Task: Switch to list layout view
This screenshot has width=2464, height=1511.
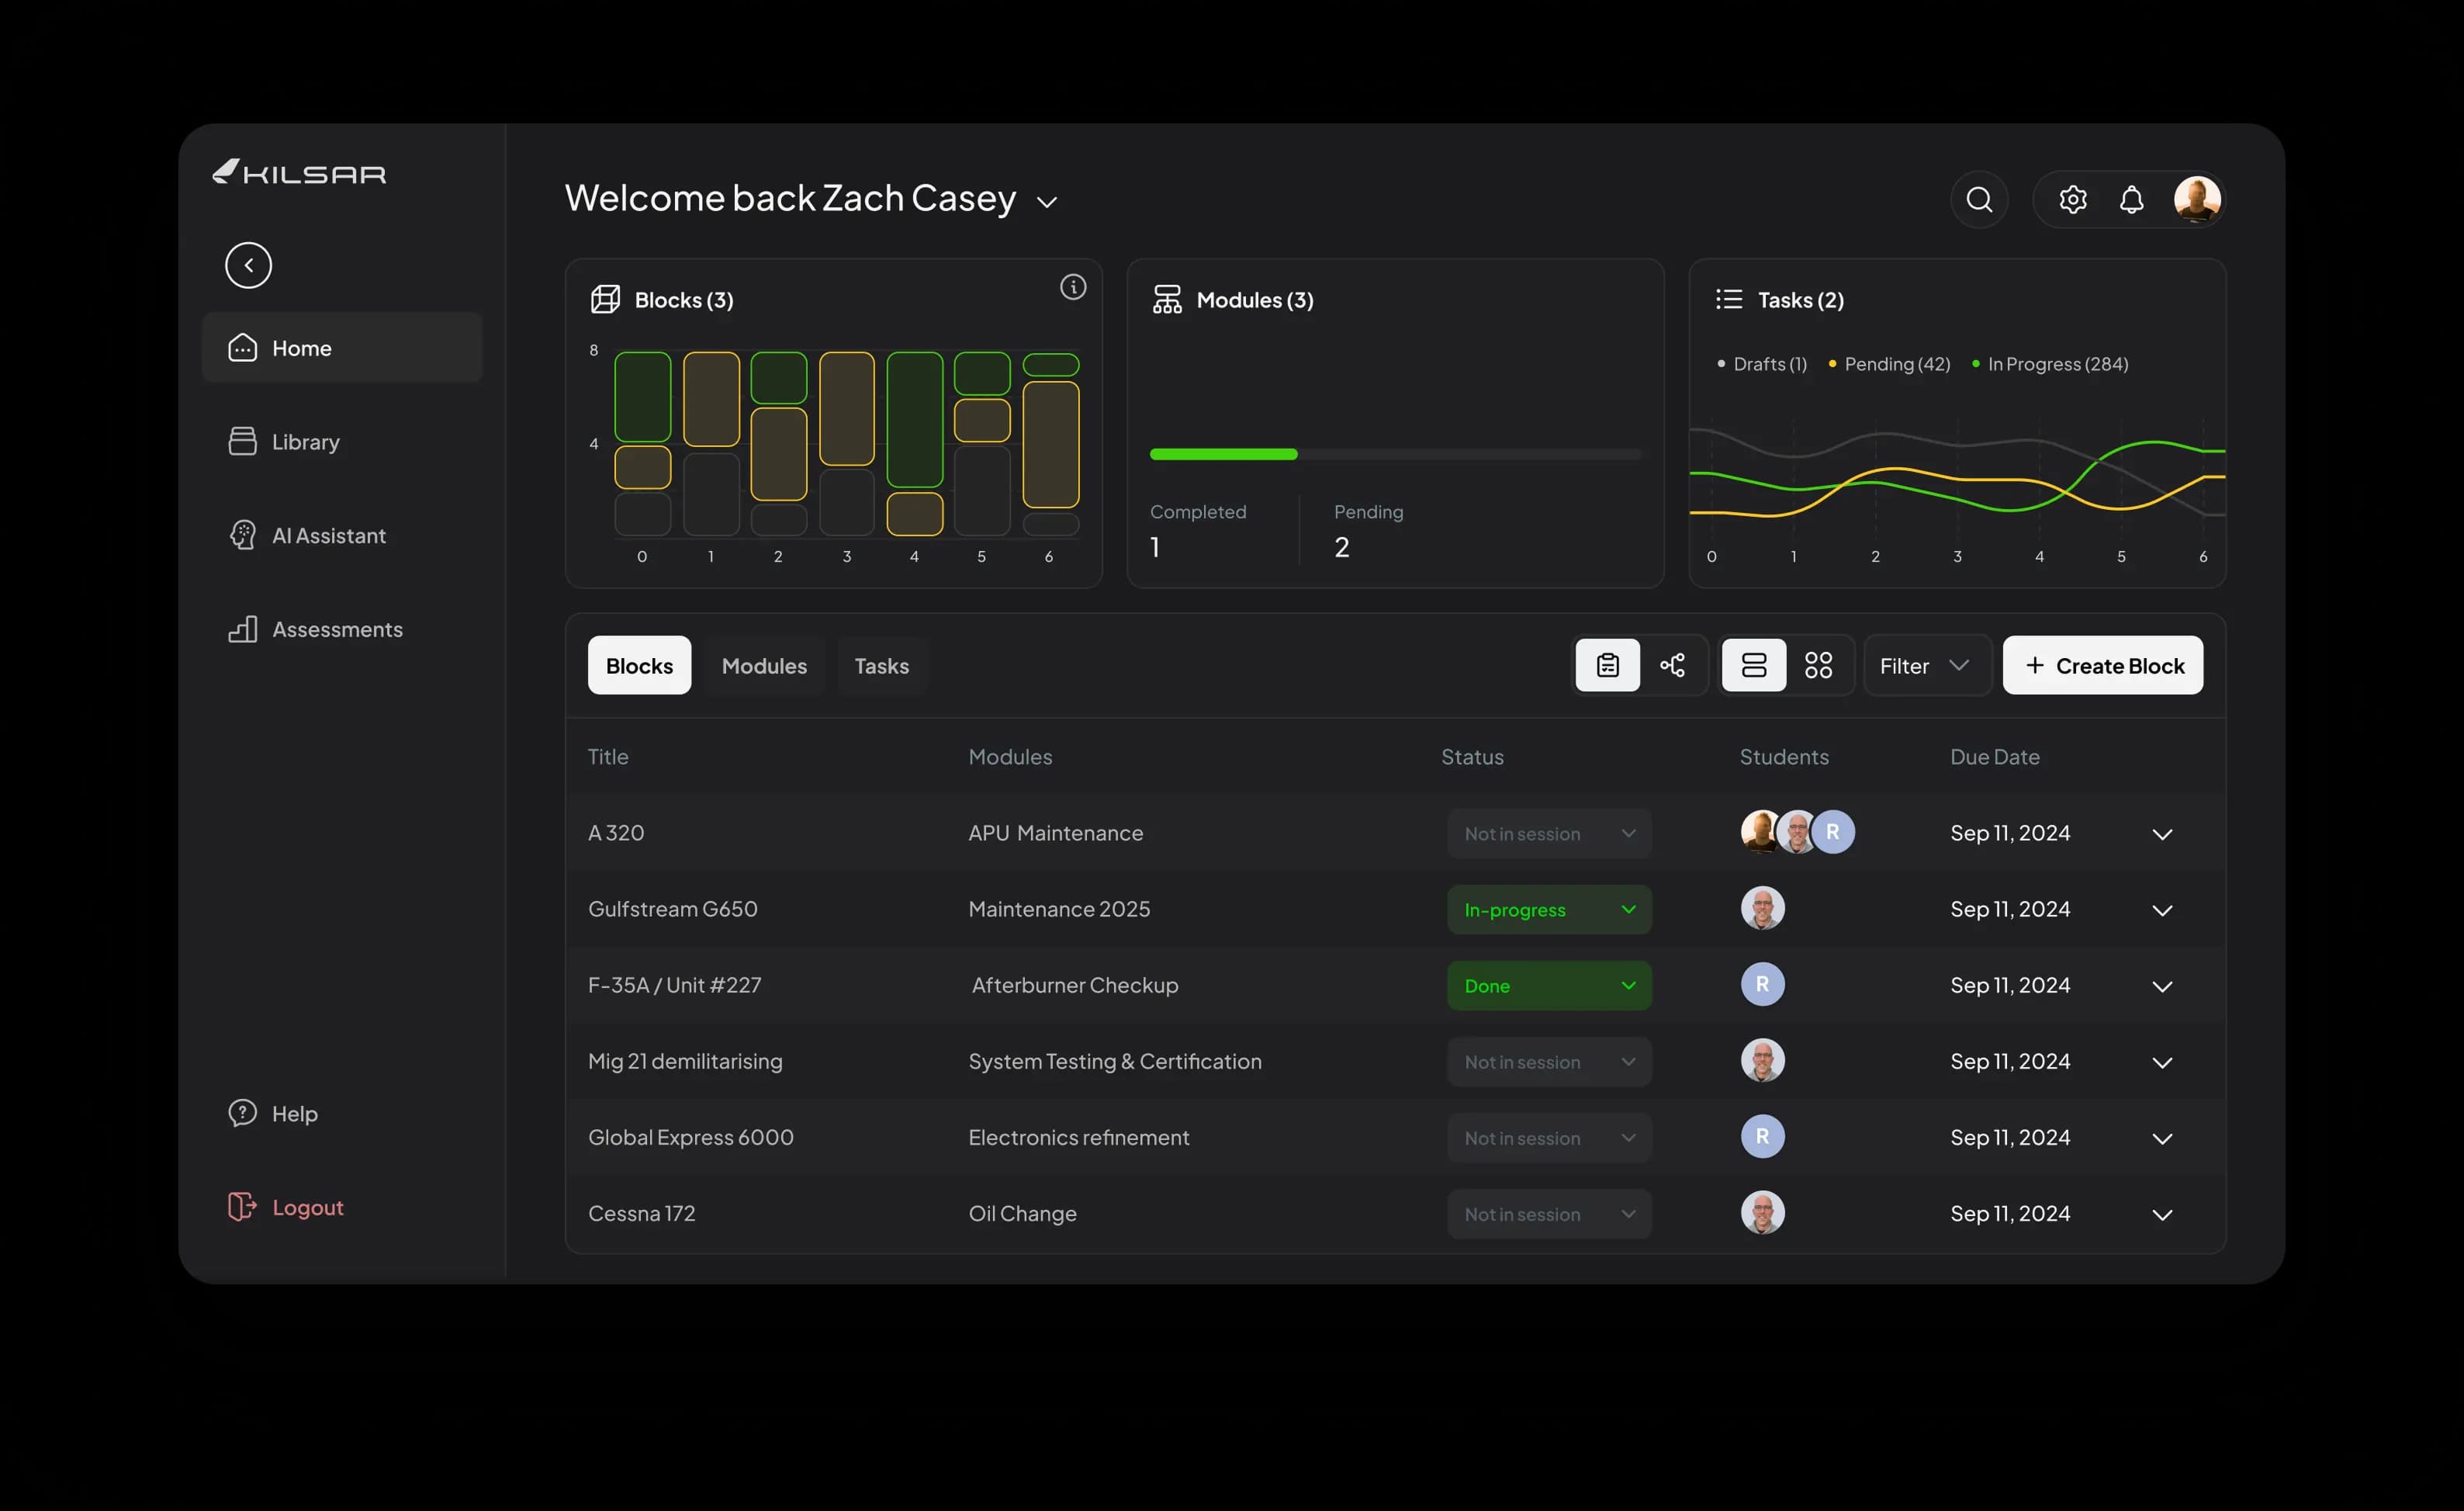Action: point(1753,665)
